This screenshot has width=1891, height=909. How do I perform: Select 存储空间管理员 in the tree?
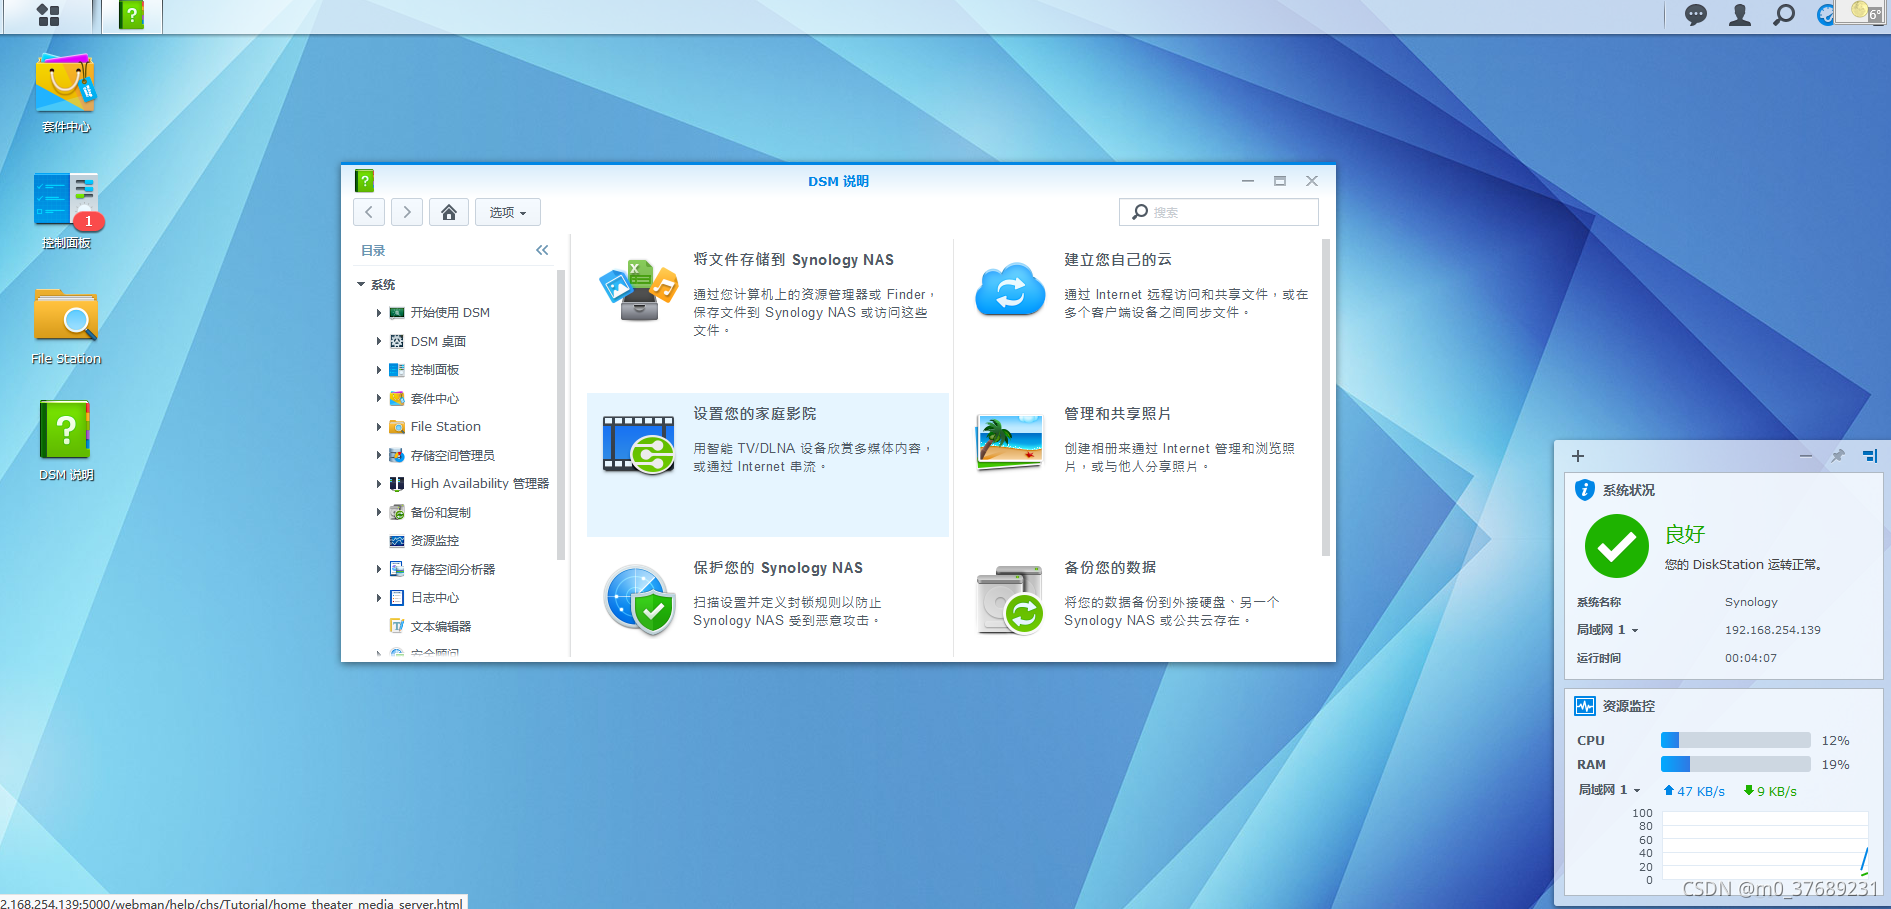click(x=453, y=455)
